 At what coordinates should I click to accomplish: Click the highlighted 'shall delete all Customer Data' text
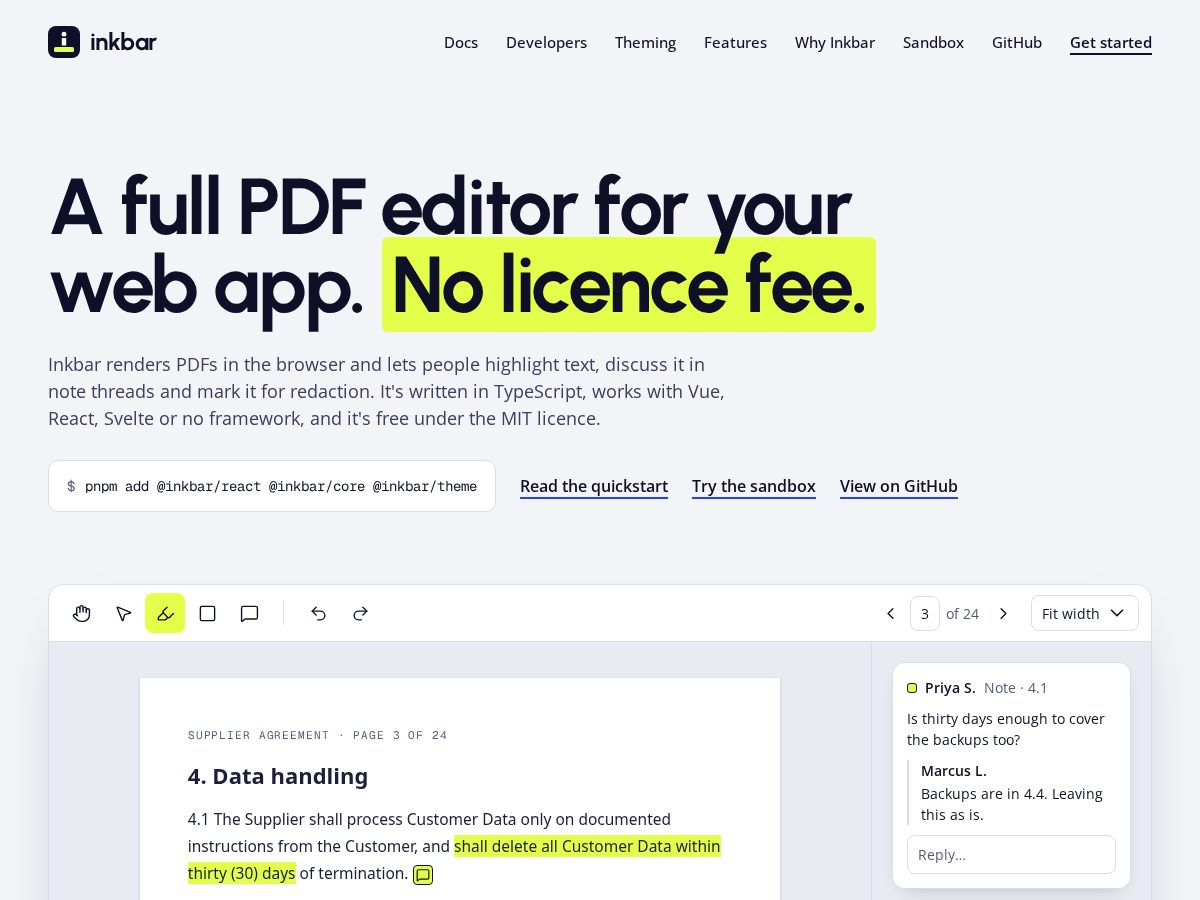pos(587,846)
